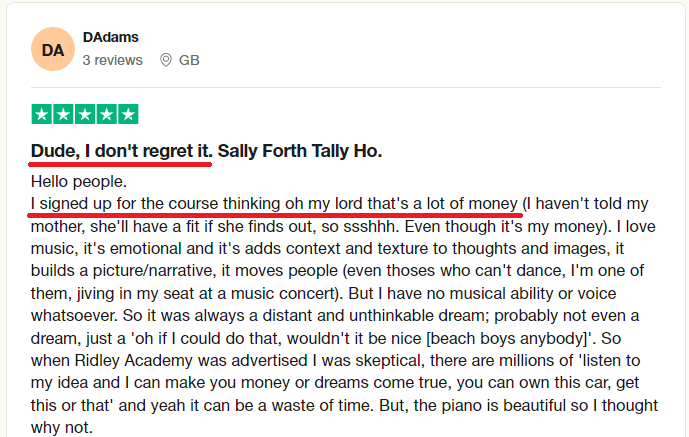Viewport: 689px width, 437px height.
Task: Click the fourth green rating star
Action: pos(107,114)
